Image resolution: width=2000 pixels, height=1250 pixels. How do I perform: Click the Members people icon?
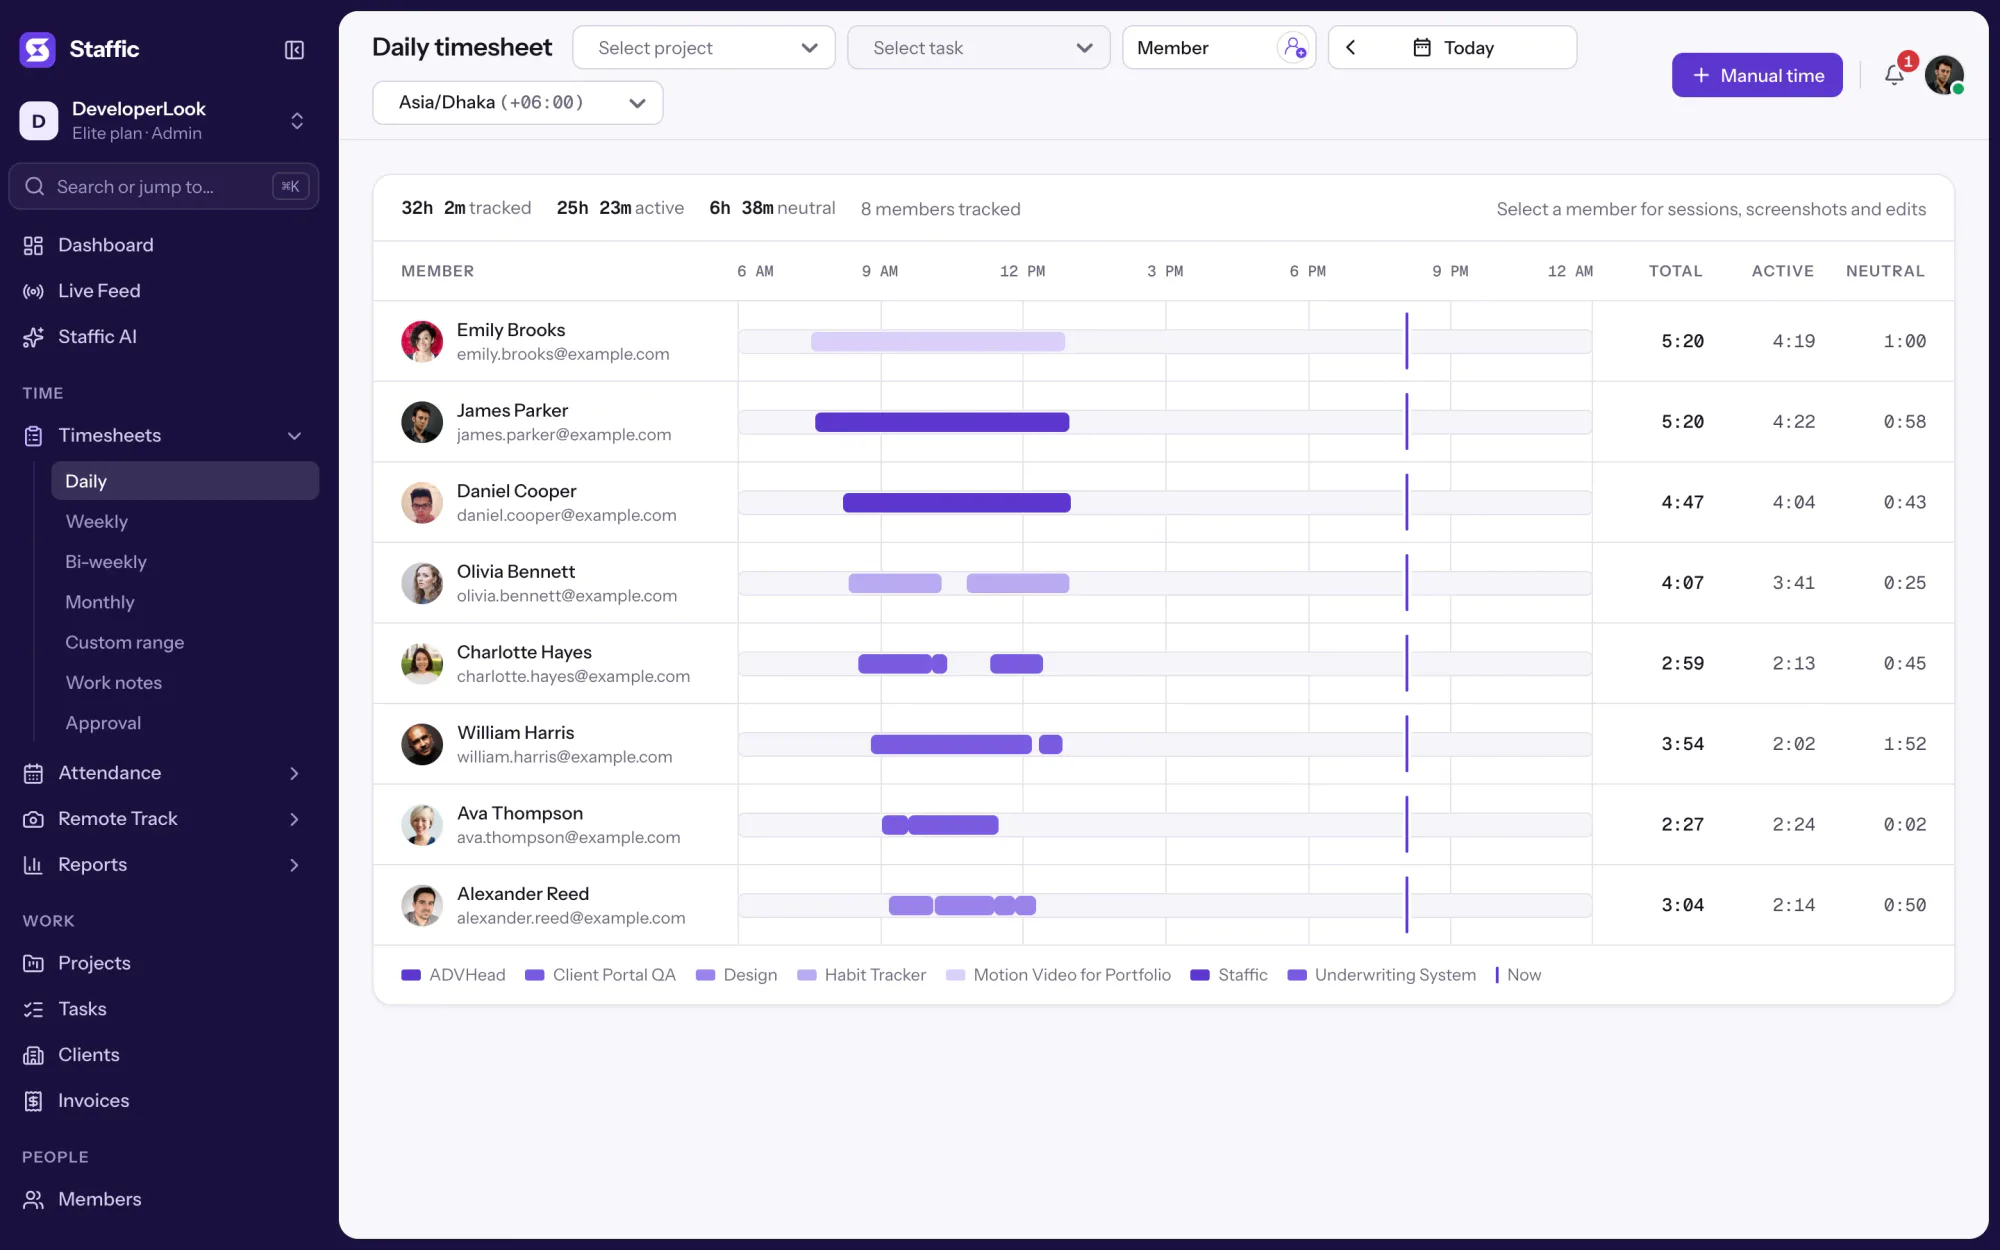(x=33, y=1199)
